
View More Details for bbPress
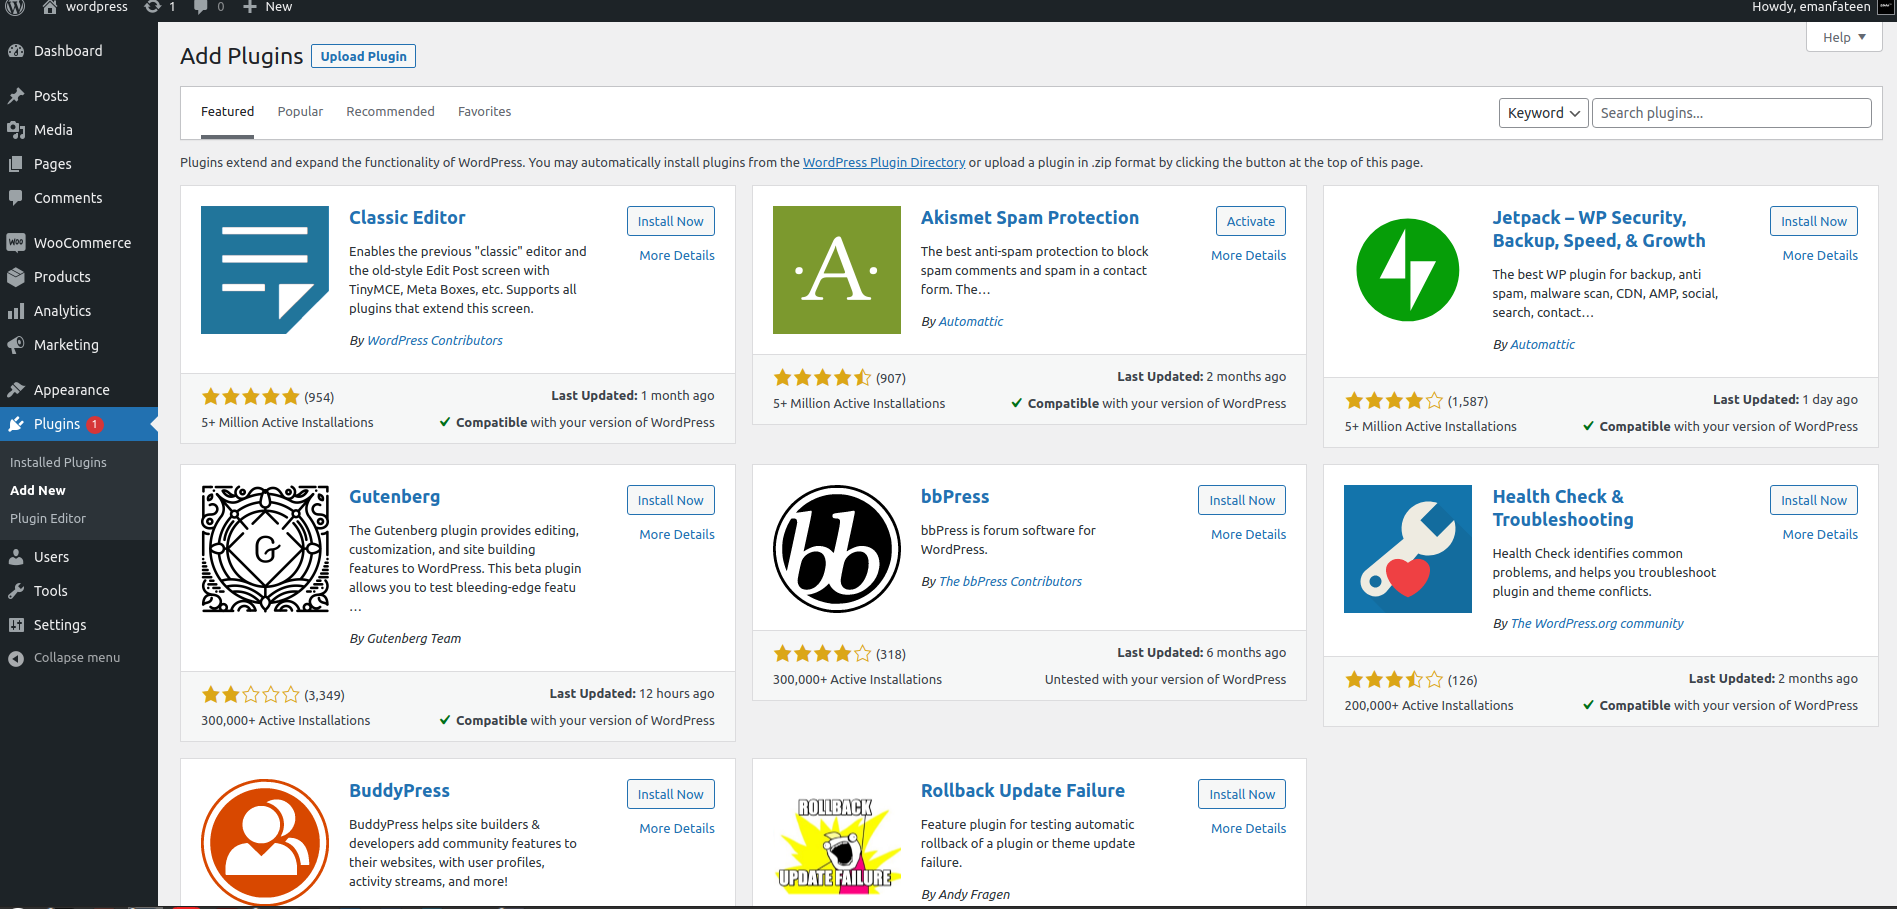tap(1248, 535)
